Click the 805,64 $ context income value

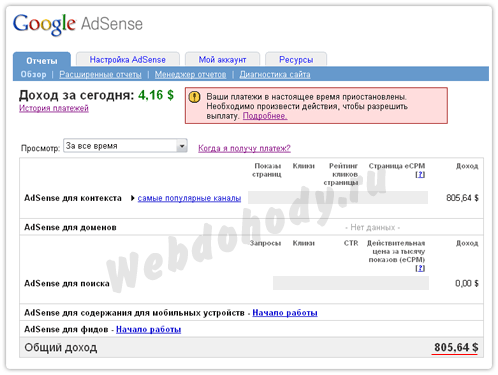[x=462, y=198]
